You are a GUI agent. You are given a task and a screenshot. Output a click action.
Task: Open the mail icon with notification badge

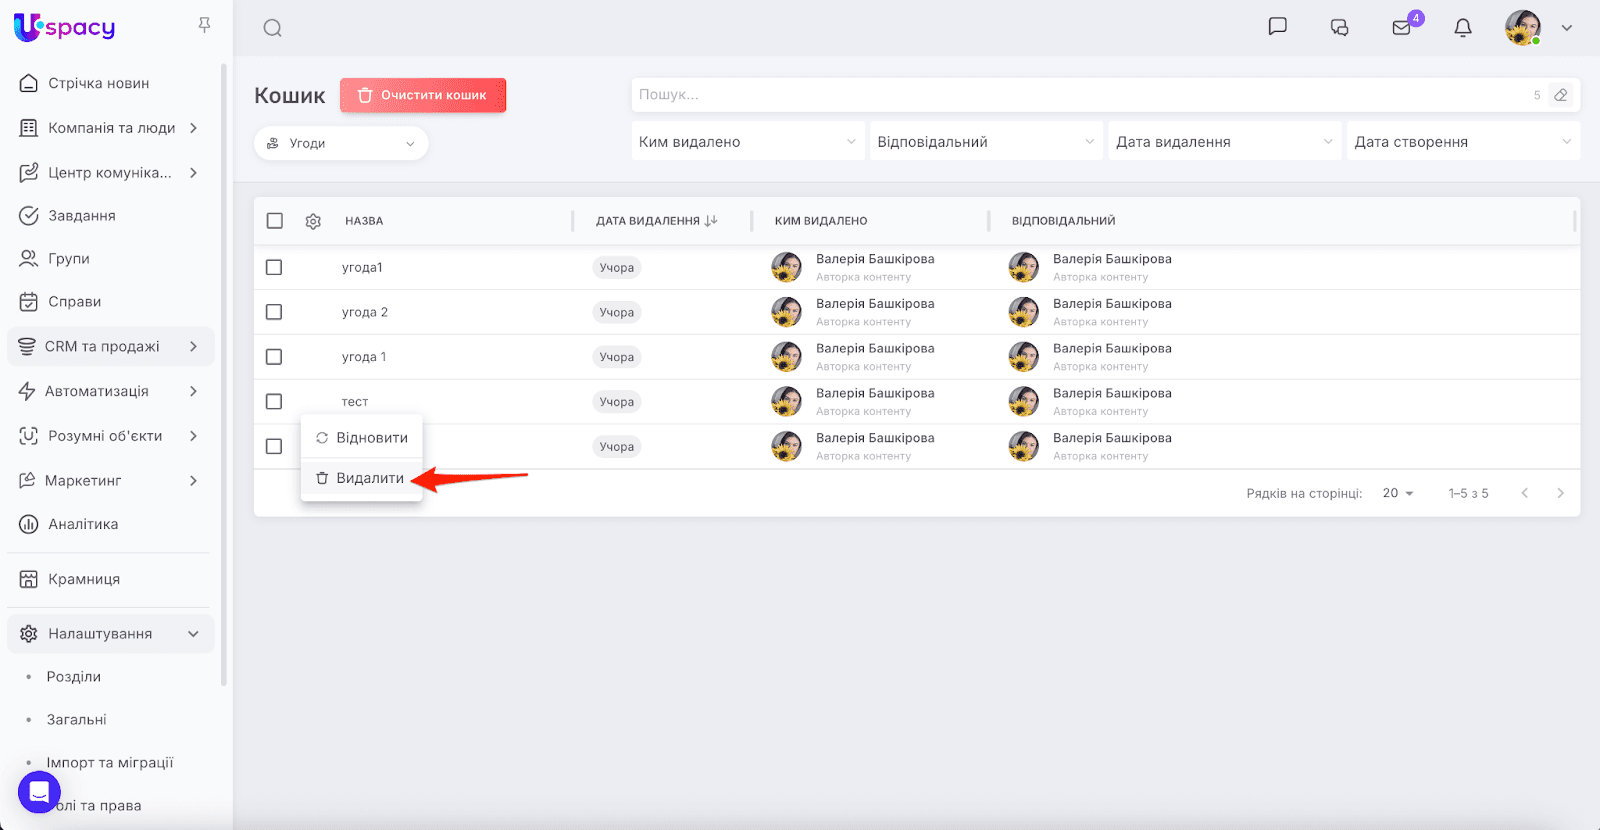point(1402,28)
